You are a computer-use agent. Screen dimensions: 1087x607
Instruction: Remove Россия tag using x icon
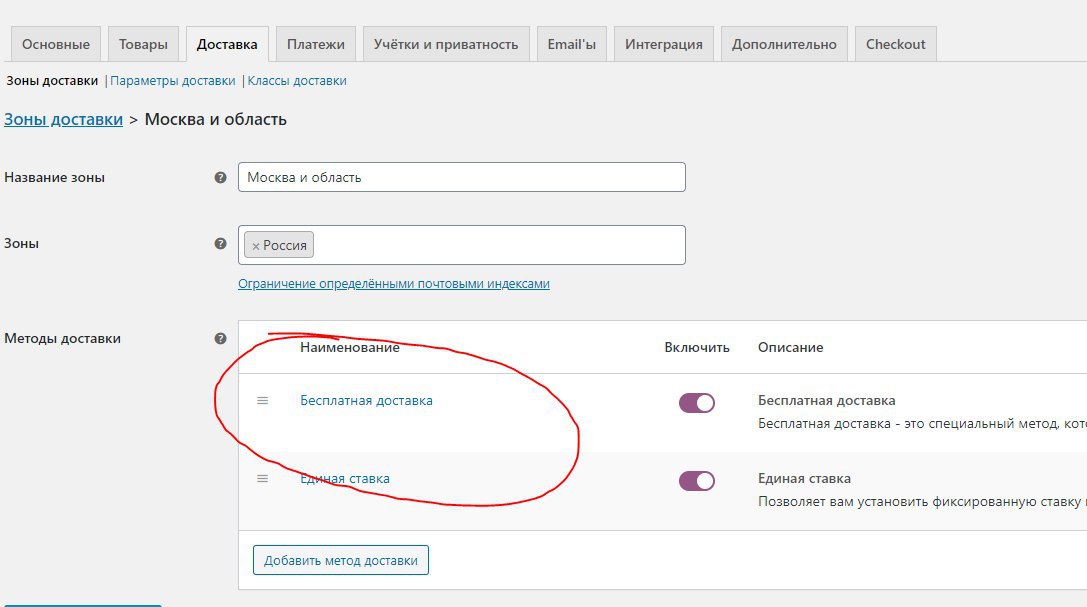coord(256,246)
